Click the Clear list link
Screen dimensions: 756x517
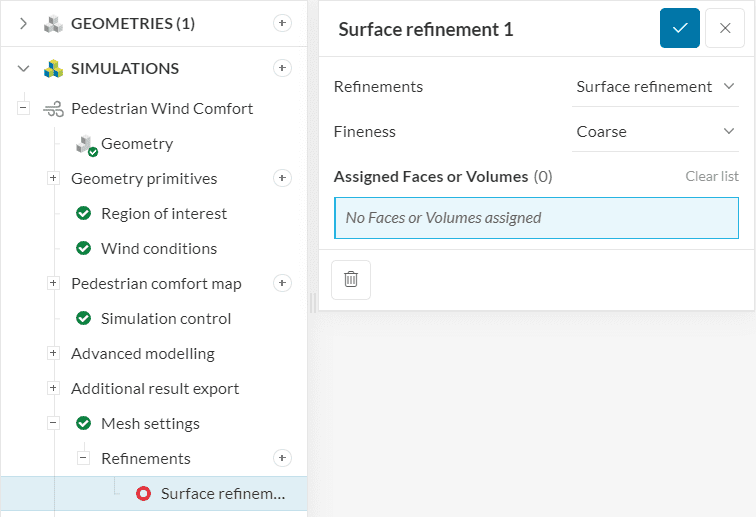[x=711, y=176]
